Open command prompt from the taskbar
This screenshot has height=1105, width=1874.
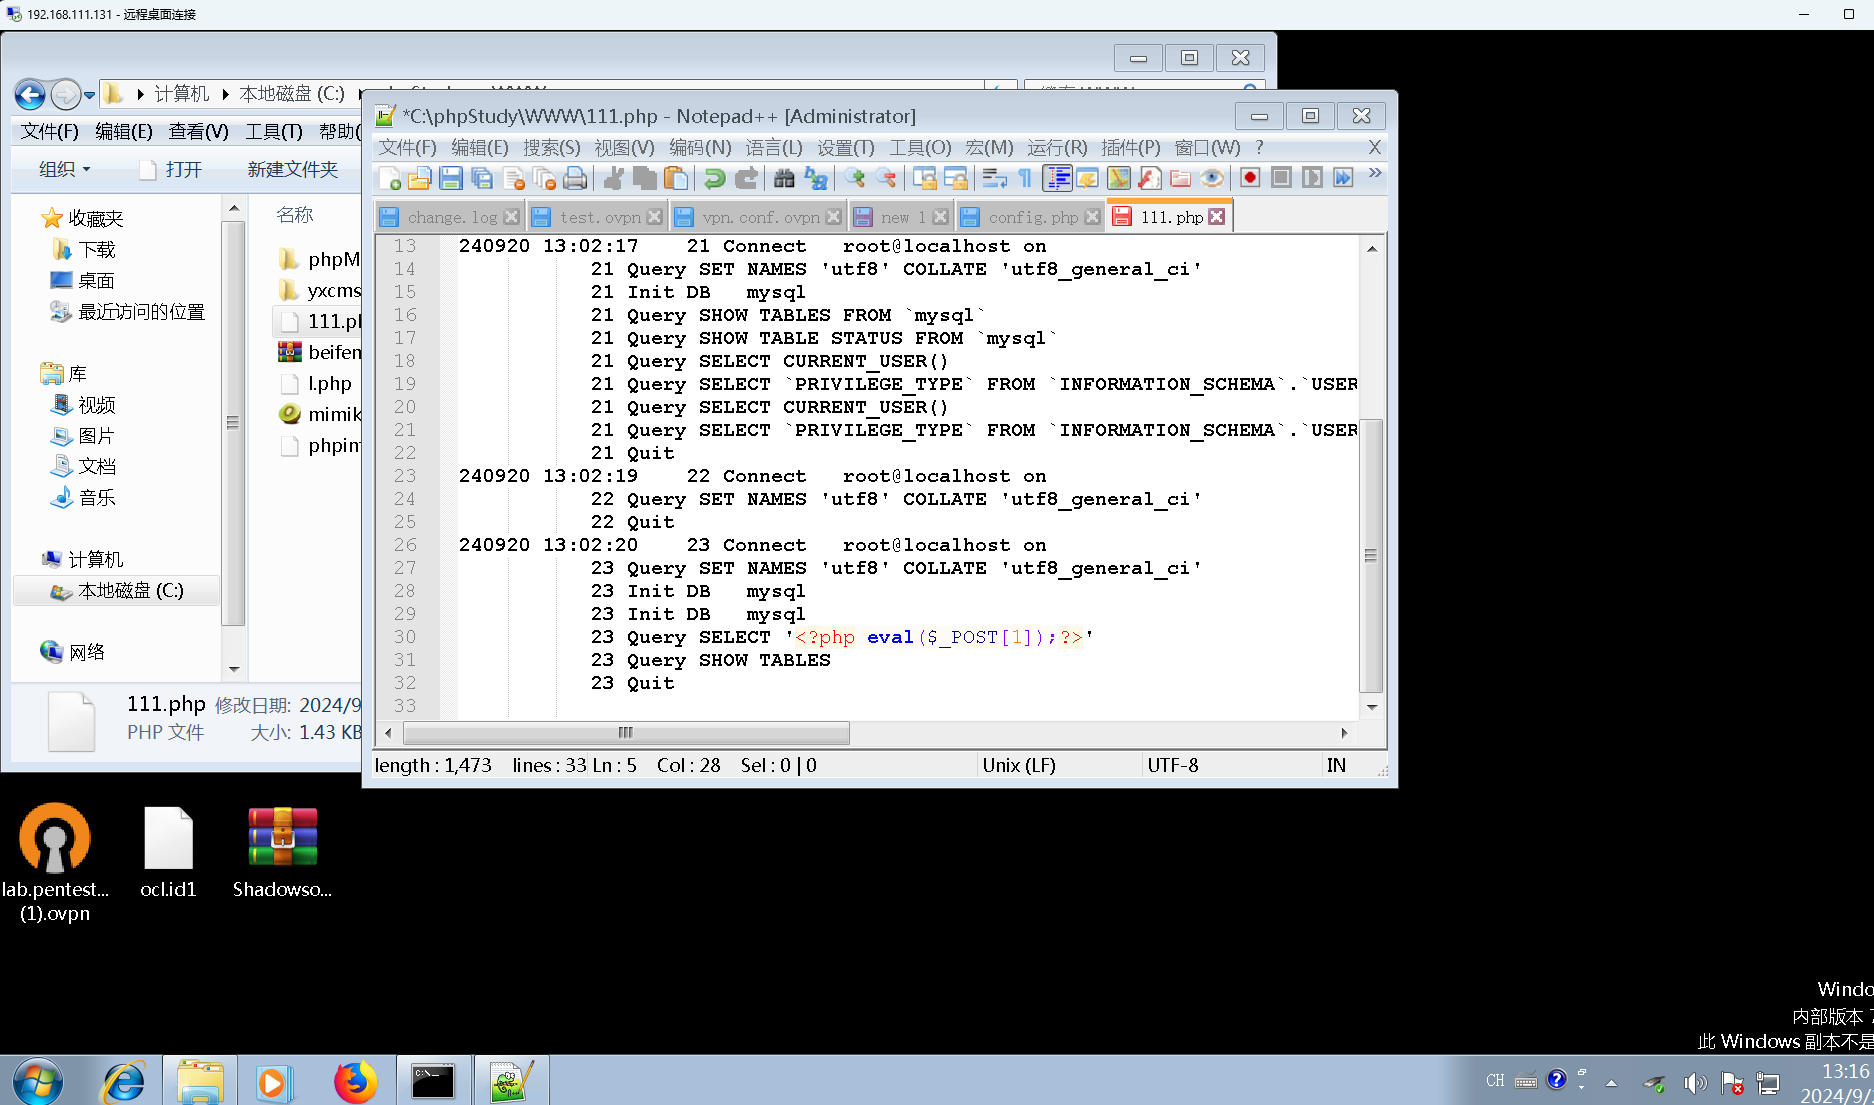(x=433, y=1081)
